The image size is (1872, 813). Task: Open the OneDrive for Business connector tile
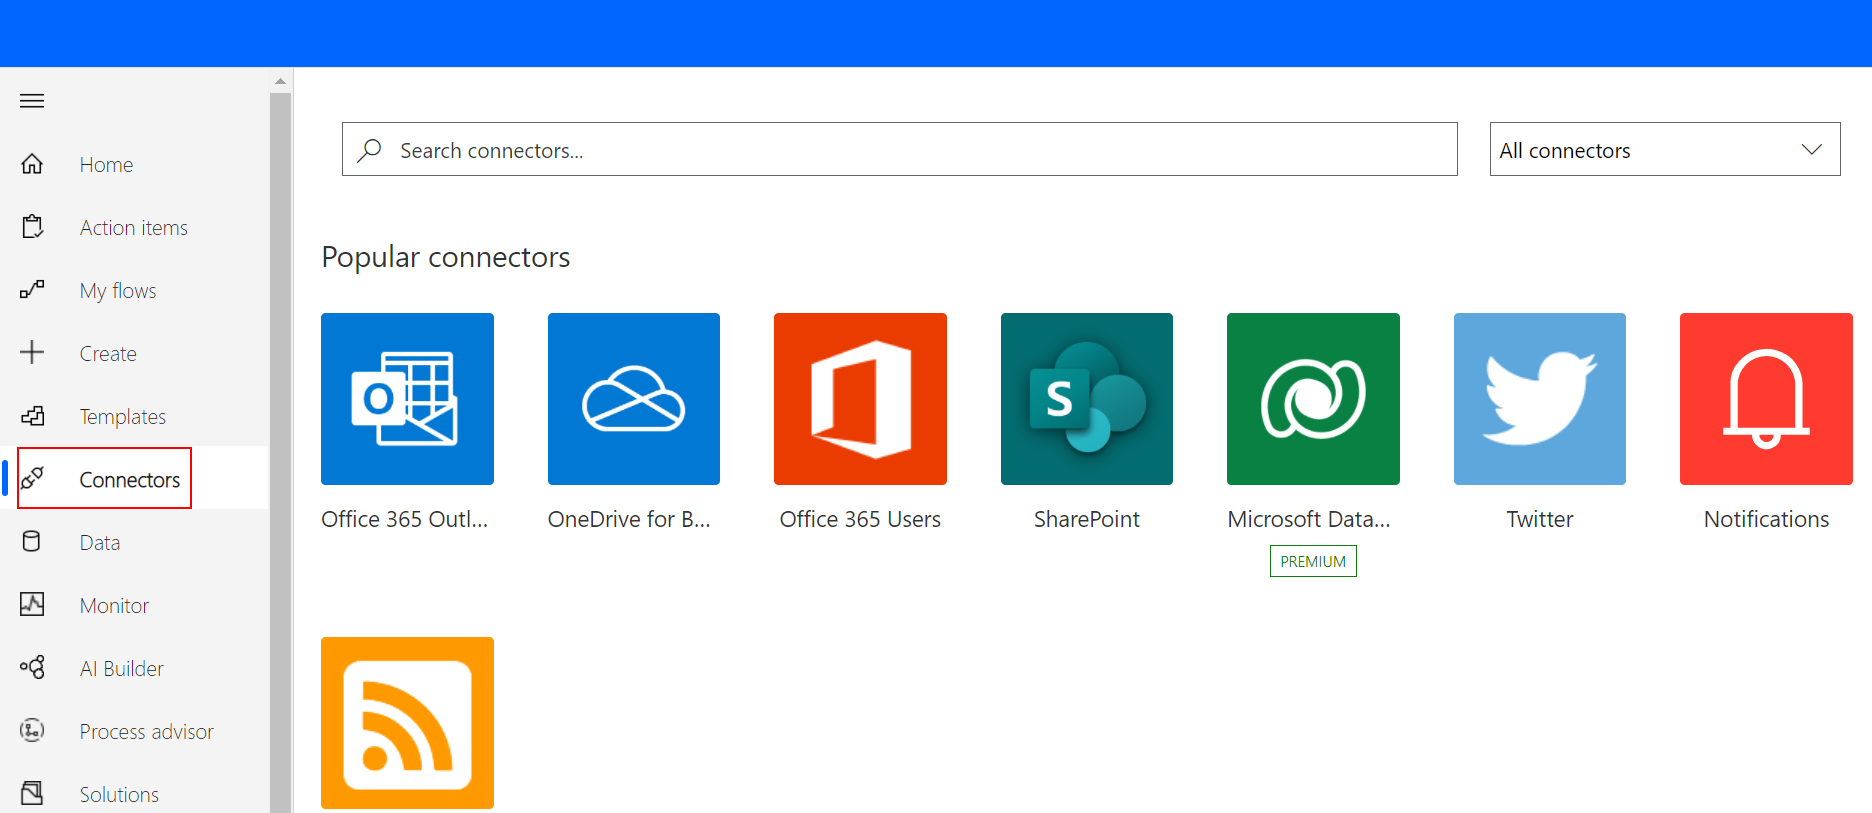[634, 399]
